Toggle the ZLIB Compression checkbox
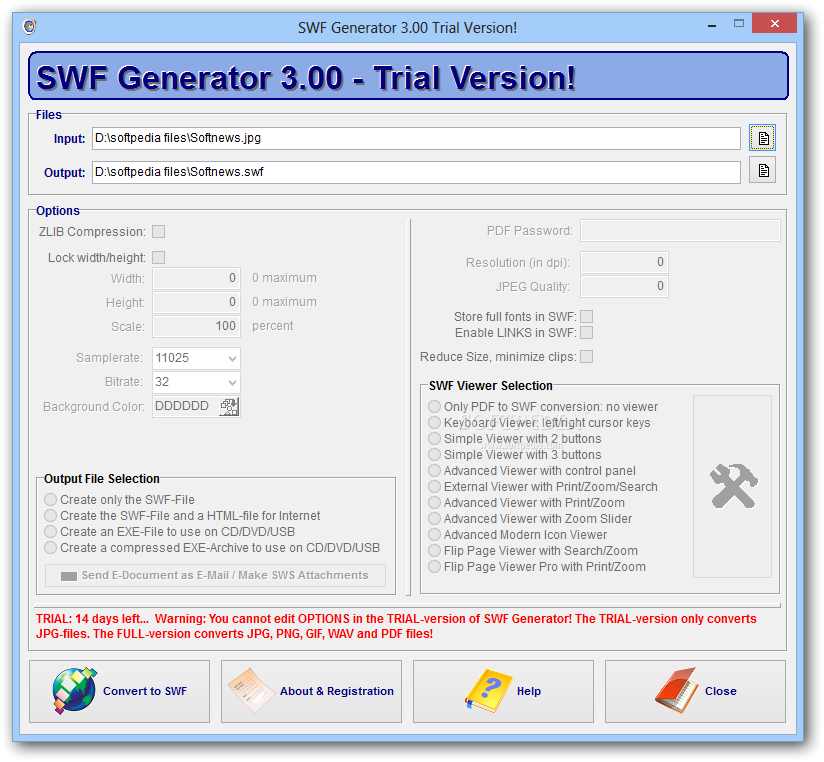824x762 pixels. click(x=159, y=232)
